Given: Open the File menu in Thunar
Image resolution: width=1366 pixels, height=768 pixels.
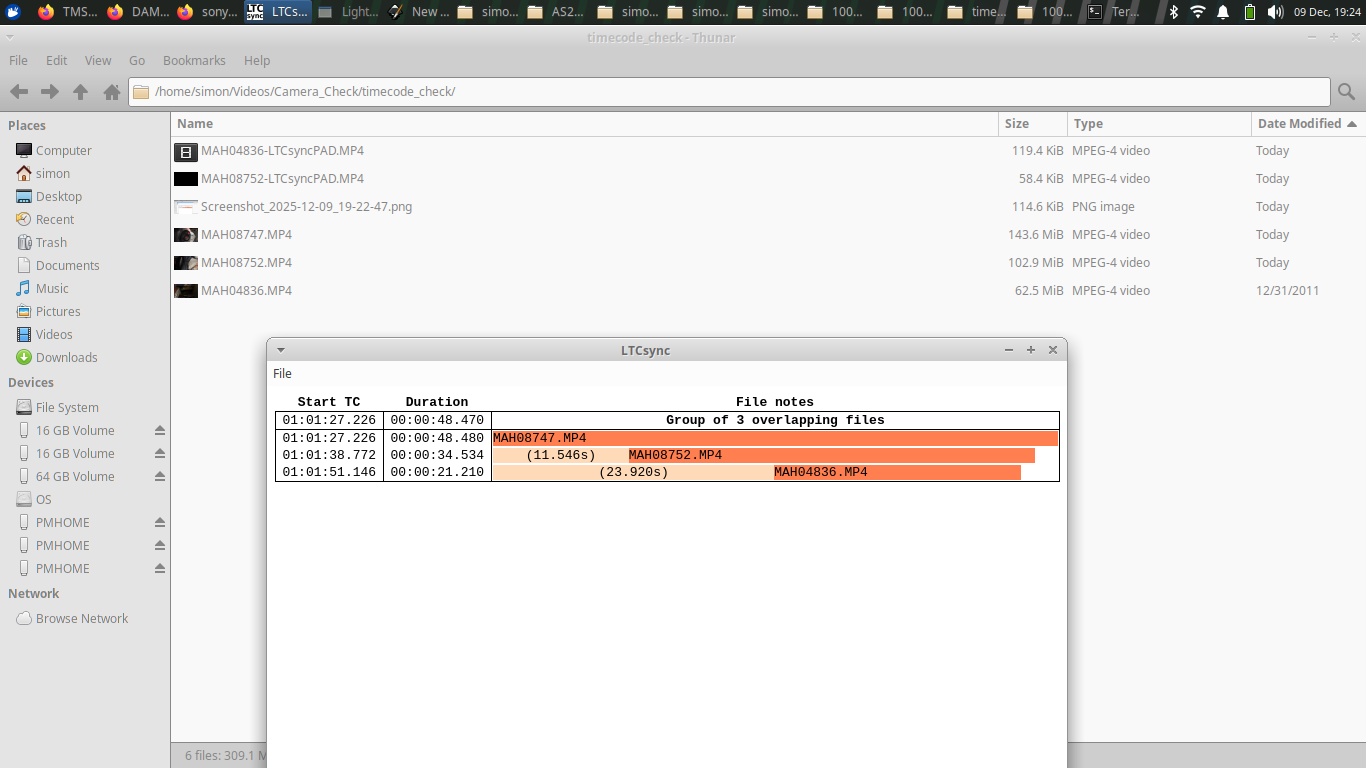Looking at the screenshot, I should click(18, 60).
